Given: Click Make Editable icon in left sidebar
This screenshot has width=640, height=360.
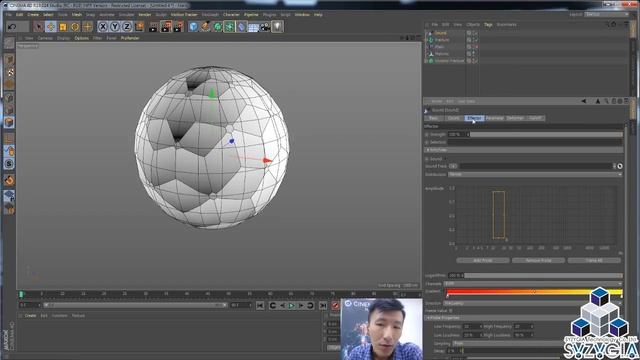Looking at the screenshot, I should [9, 43].
